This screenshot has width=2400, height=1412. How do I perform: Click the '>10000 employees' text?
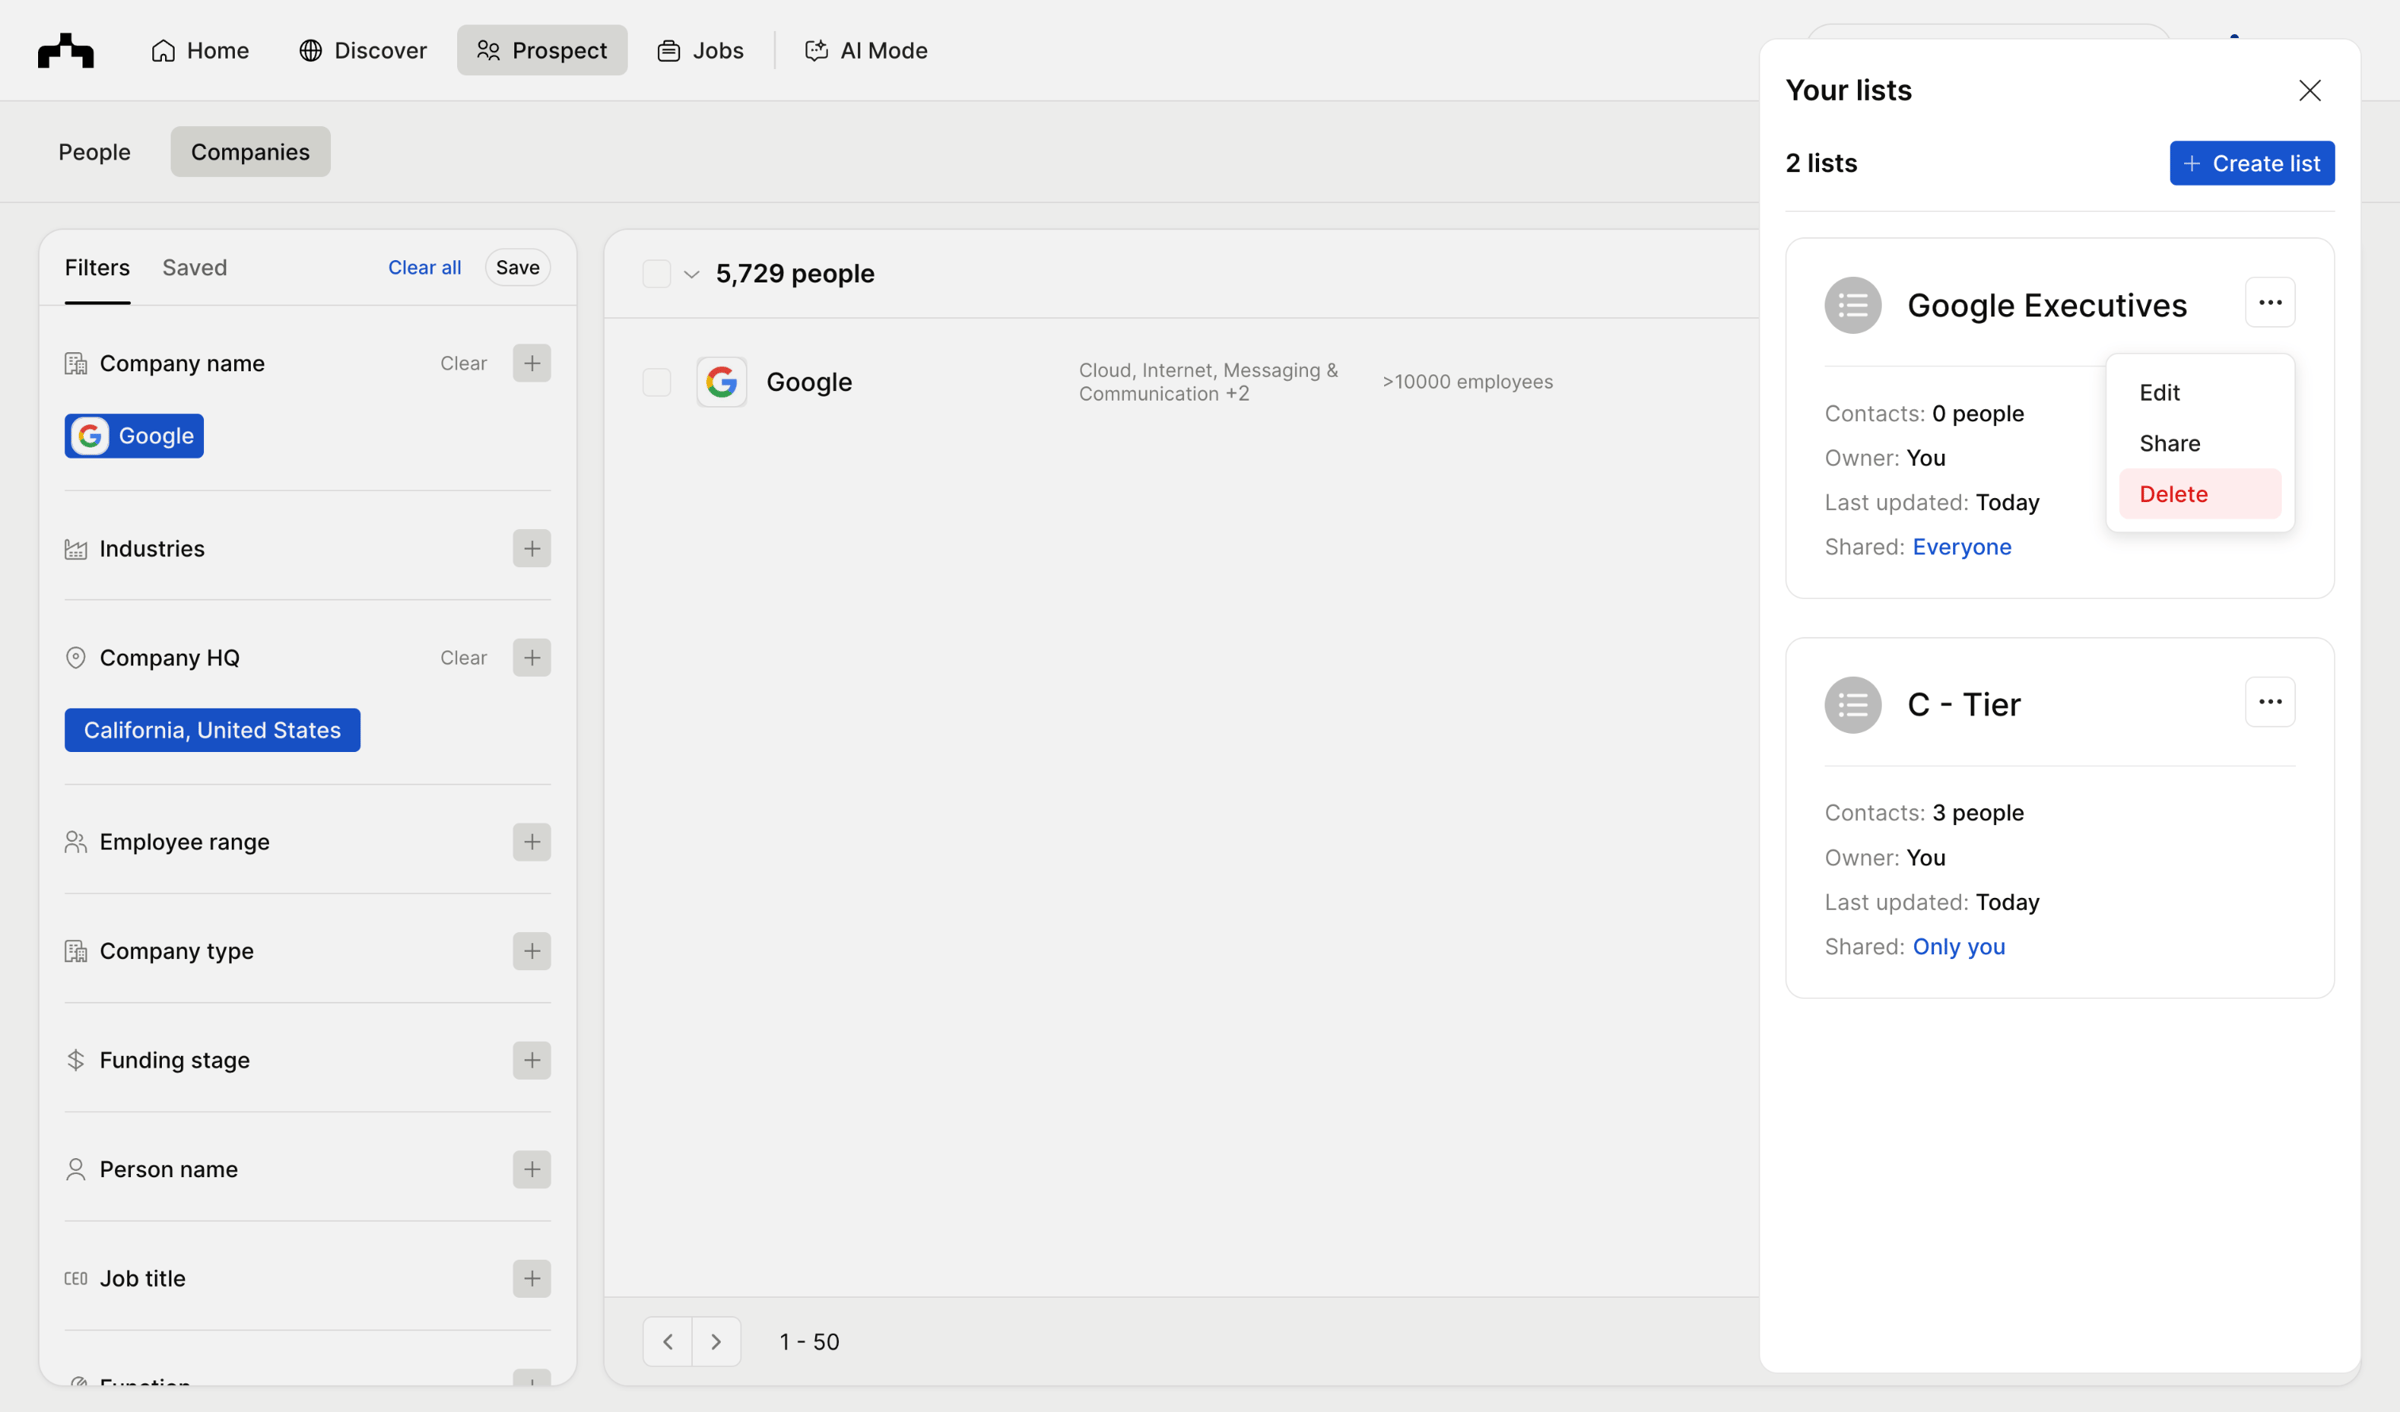point(1467,382)
